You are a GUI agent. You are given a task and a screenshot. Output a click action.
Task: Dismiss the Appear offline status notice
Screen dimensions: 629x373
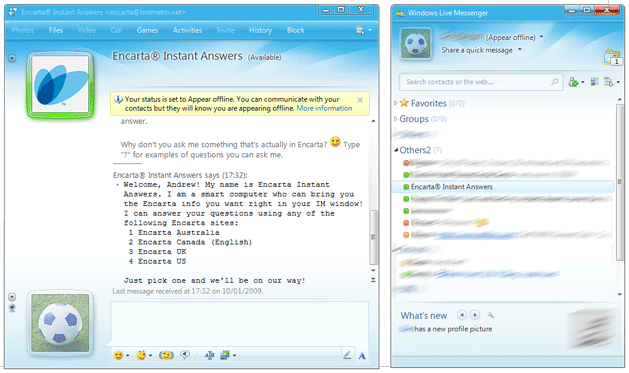click(360, 100)
